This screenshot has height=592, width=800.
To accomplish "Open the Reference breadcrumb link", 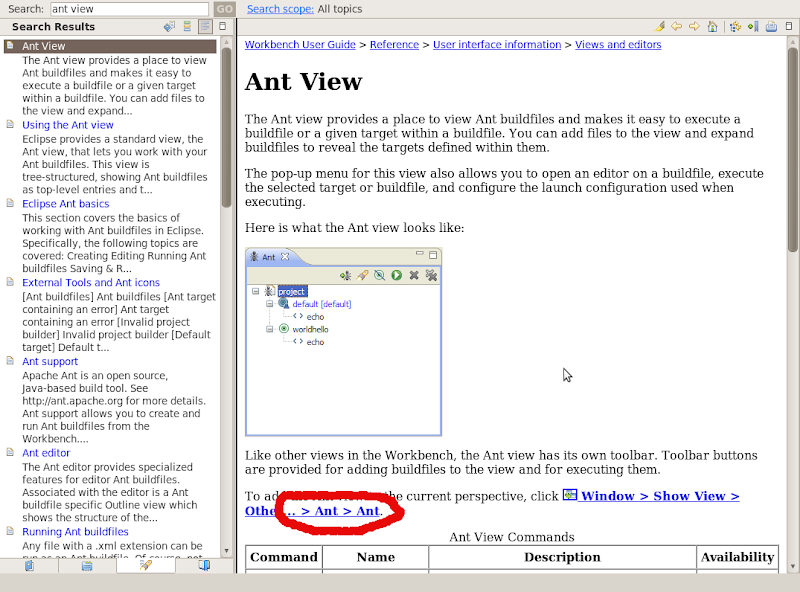I will point(394,44).
